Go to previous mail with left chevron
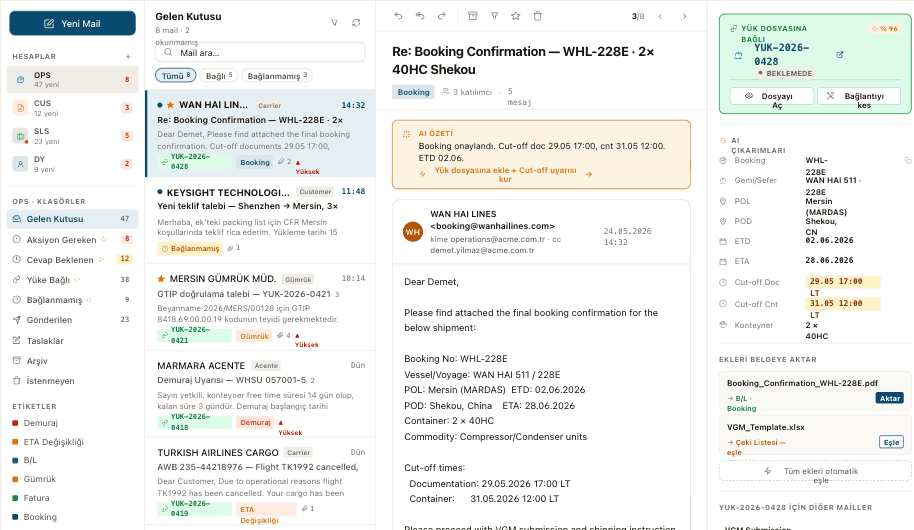This screenshot has height=530, width=914. 660,16
